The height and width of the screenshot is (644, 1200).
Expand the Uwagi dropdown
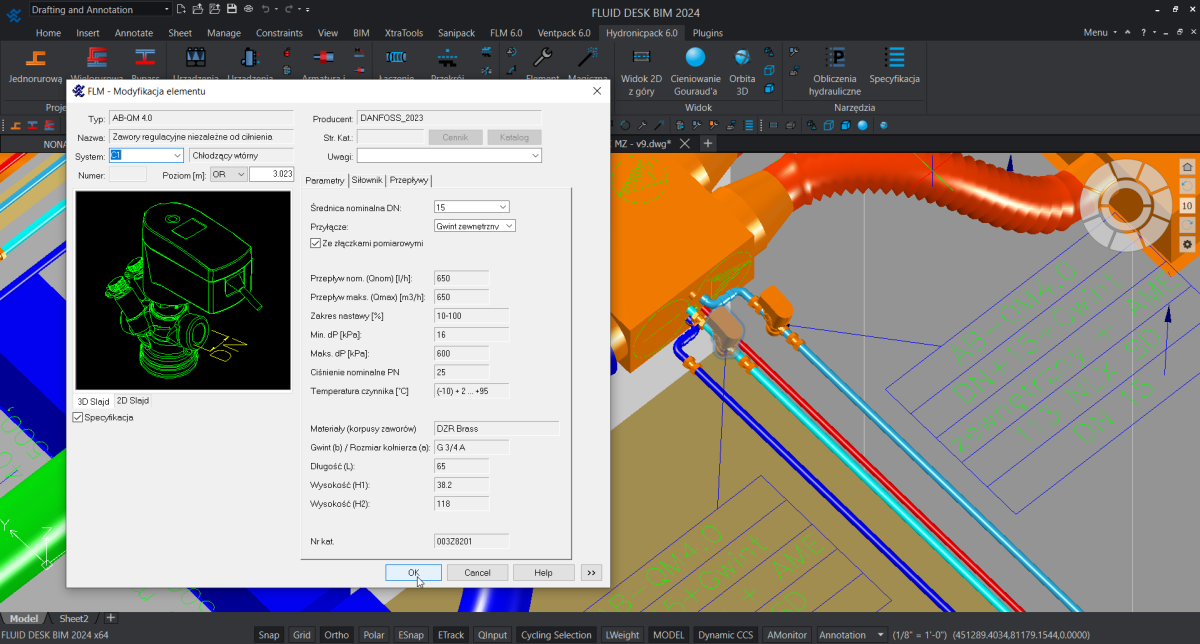(535, 155)
